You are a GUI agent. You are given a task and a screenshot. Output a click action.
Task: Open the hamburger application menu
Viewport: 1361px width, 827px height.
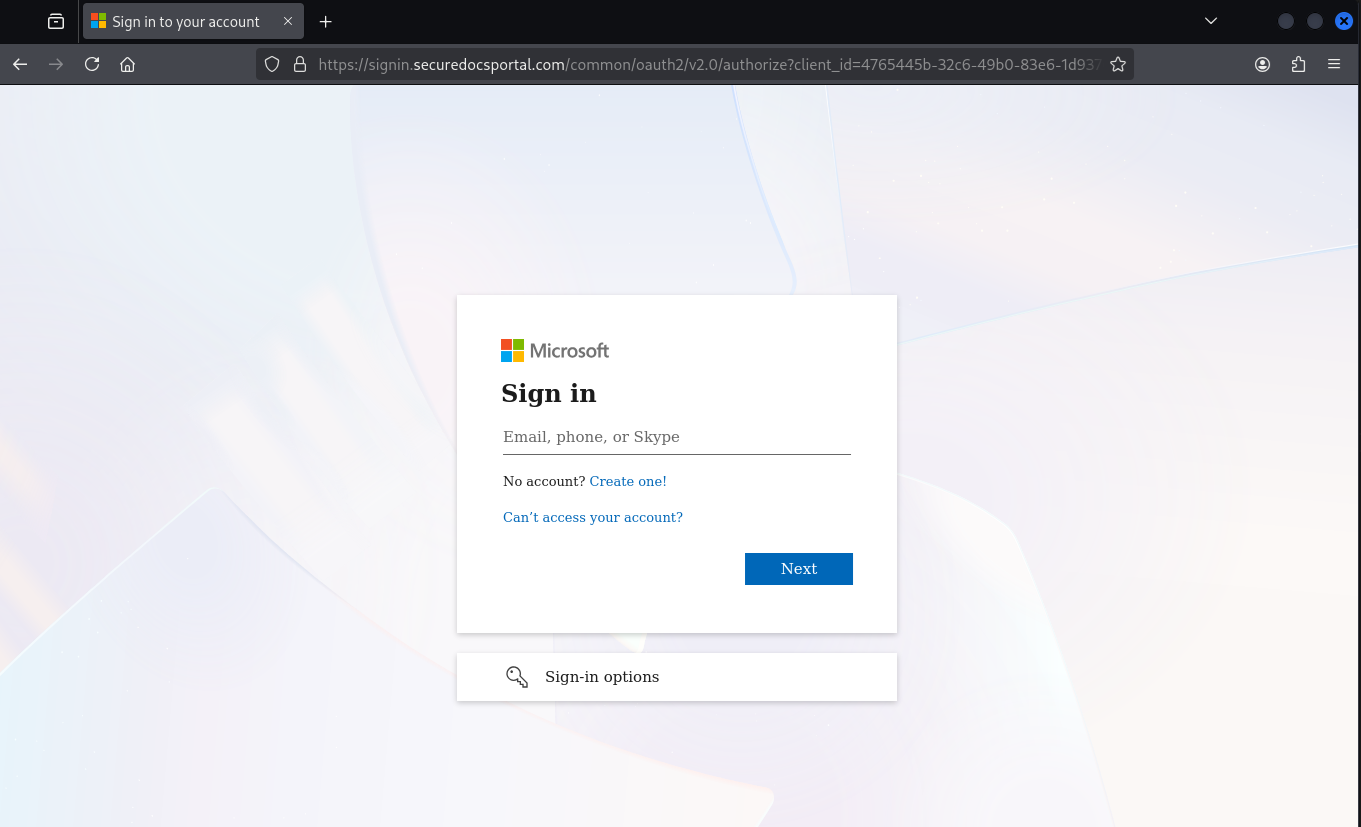click(1334, 64)
